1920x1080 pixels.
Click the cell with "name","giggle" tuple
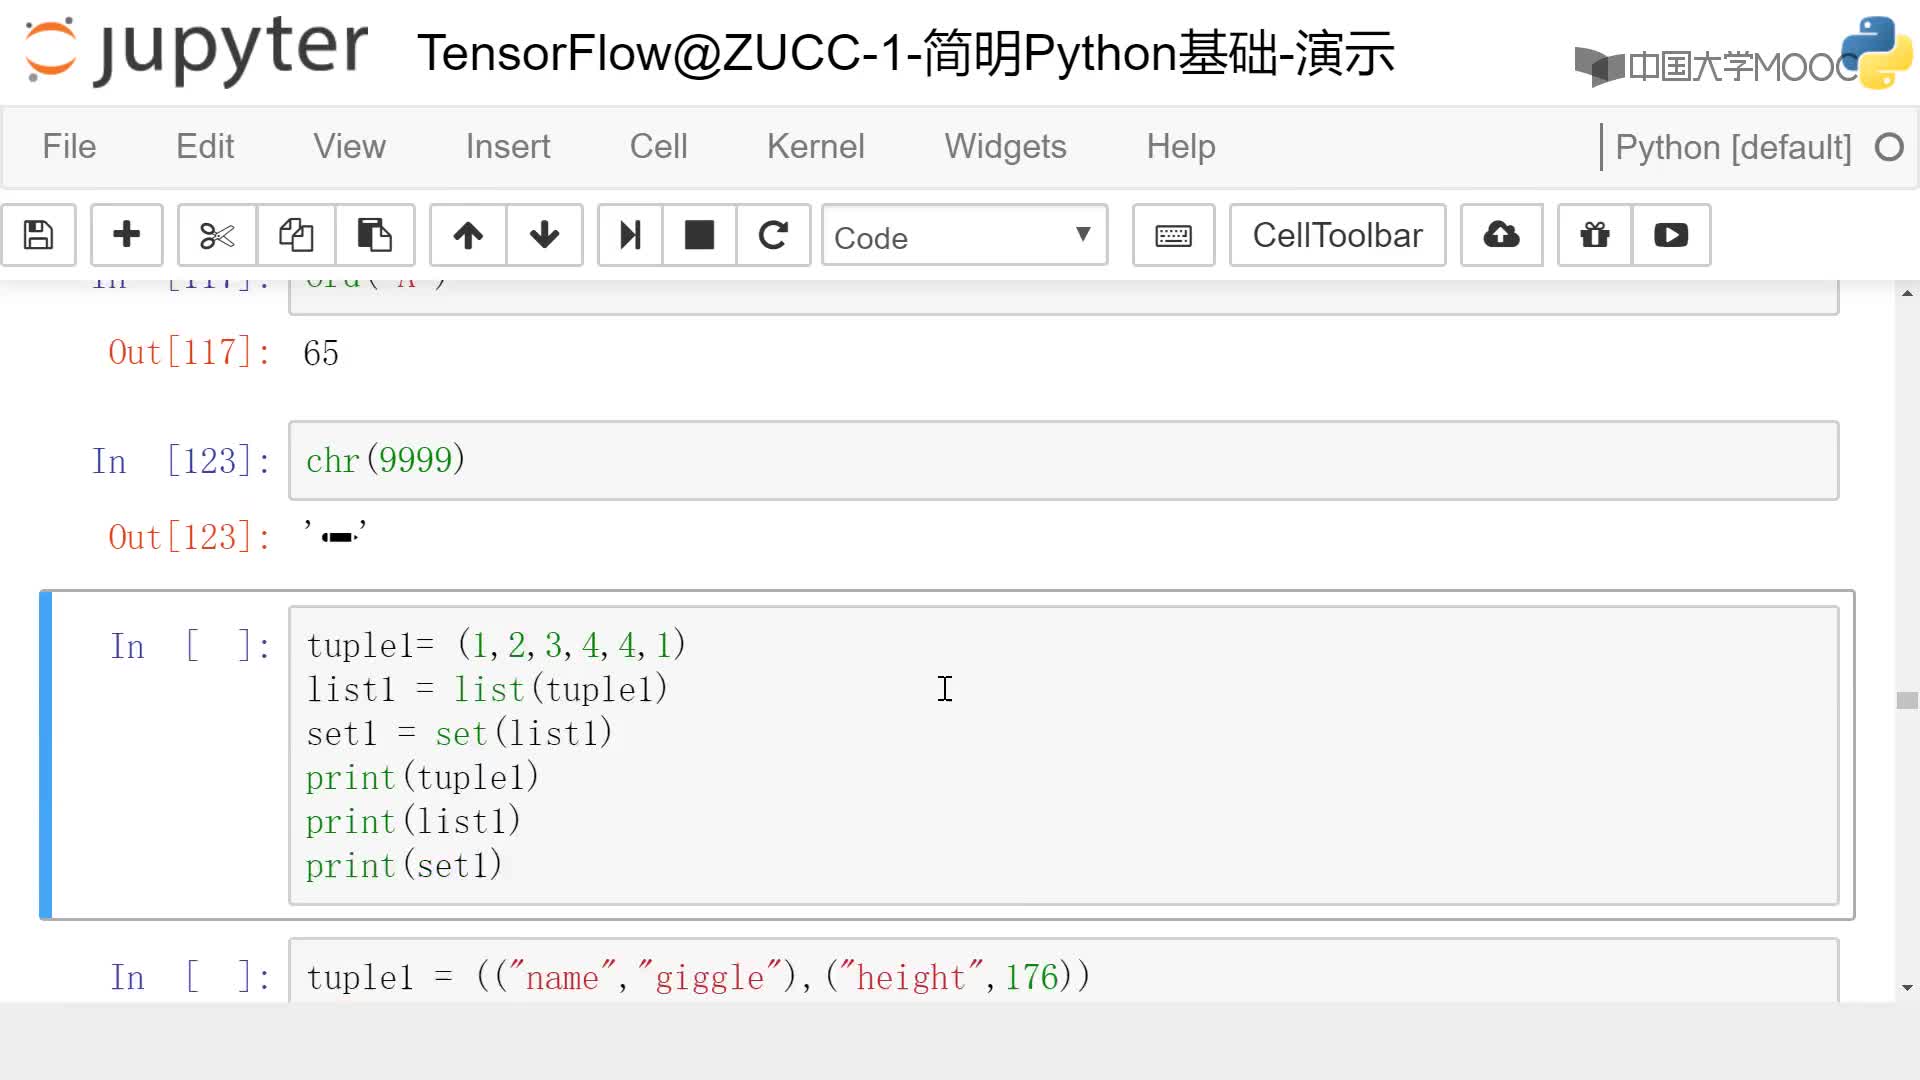click(1063, 971)
